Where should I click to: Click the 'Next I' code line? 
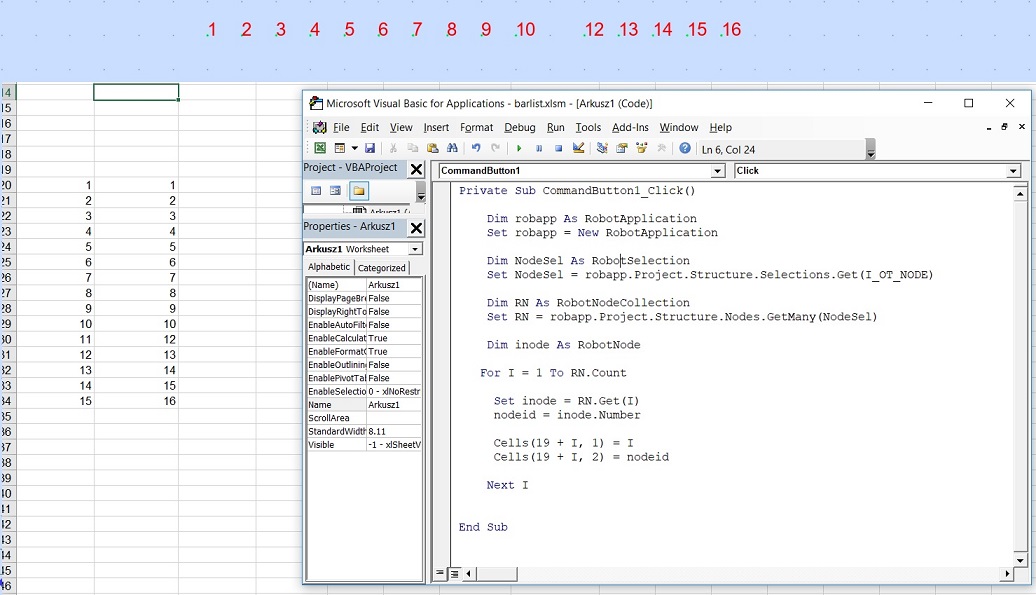[x=507, y=485]
